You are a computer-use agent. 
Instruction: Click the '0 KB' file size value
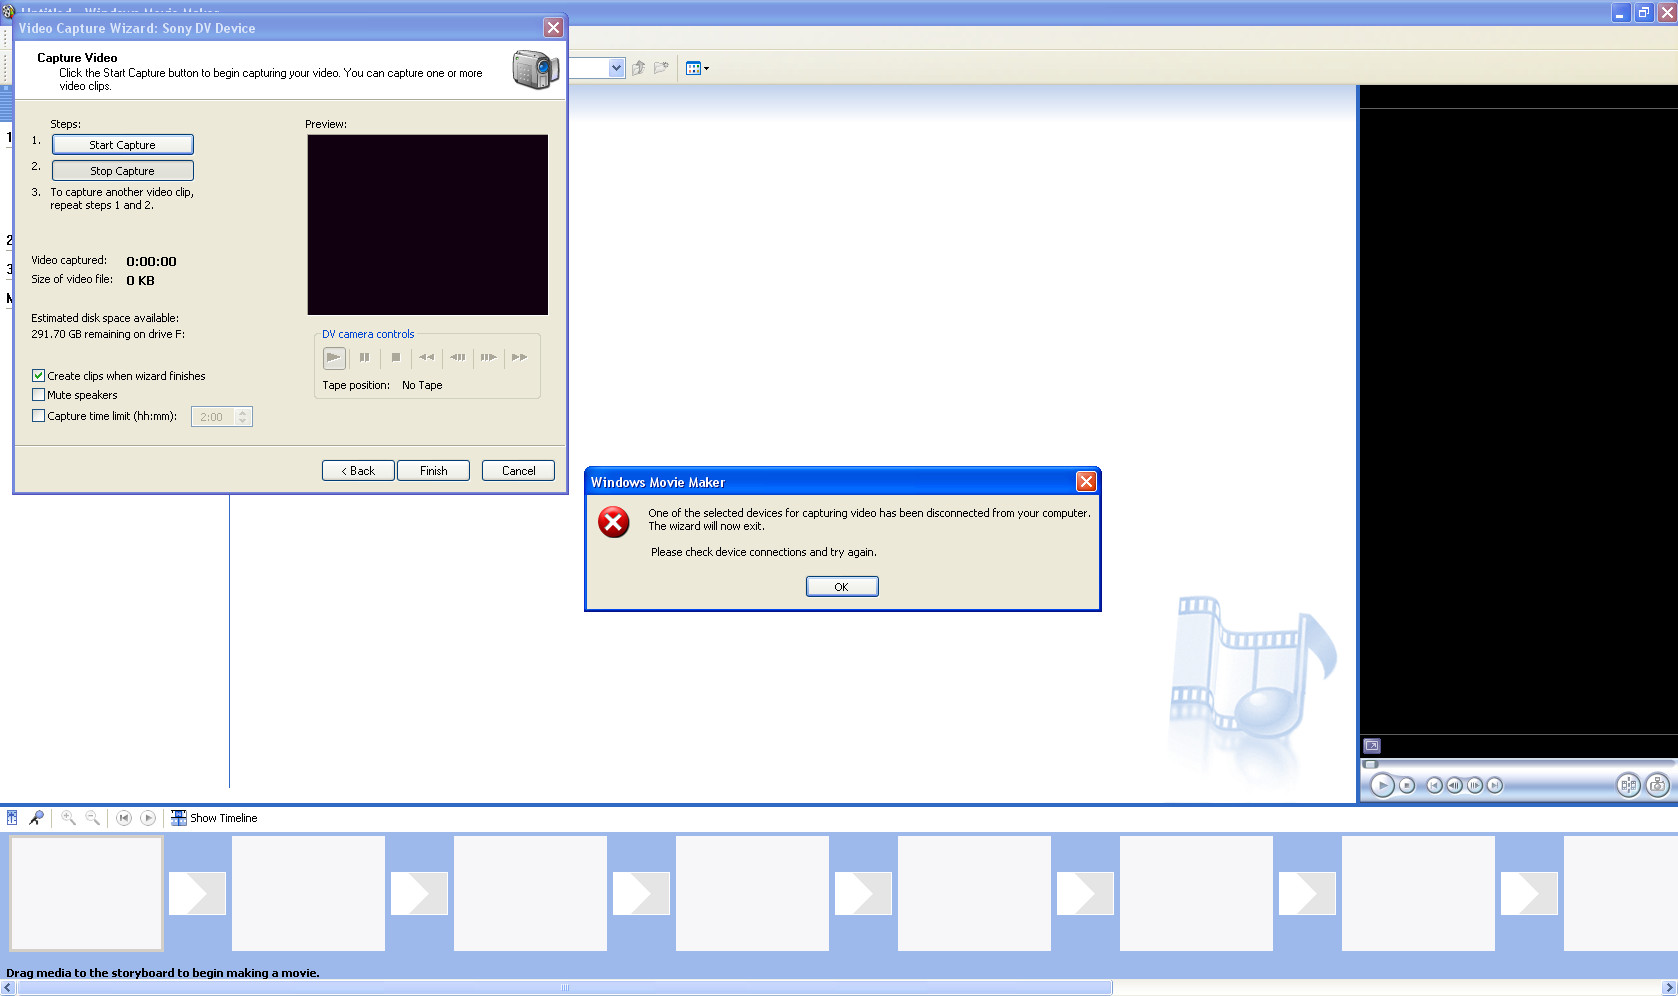click(x=140, y=281)
